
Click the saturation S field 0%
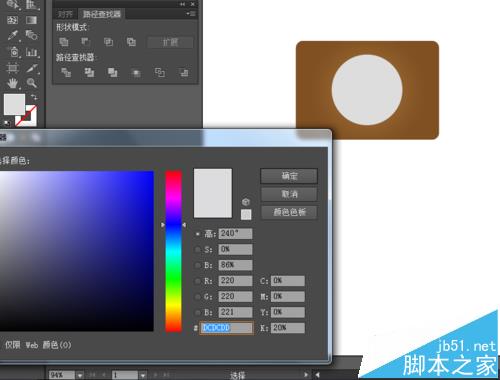pos(235,249)
